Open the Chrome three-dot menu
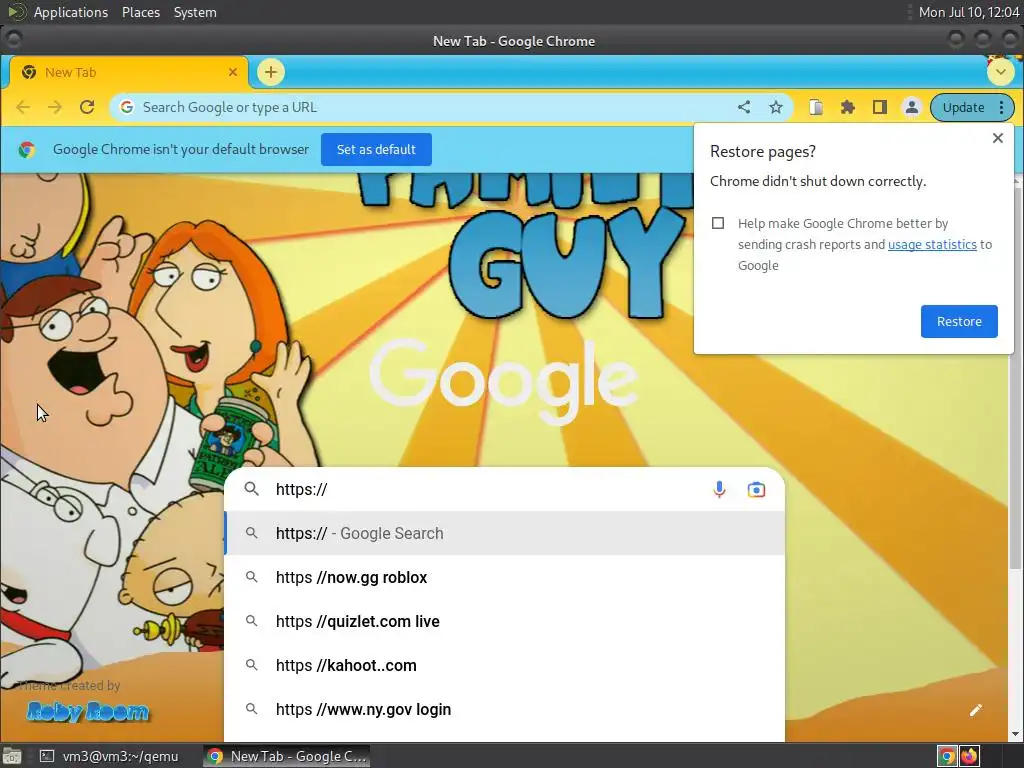Viewport: 1024px width, 768px height. coord(1002,107)
